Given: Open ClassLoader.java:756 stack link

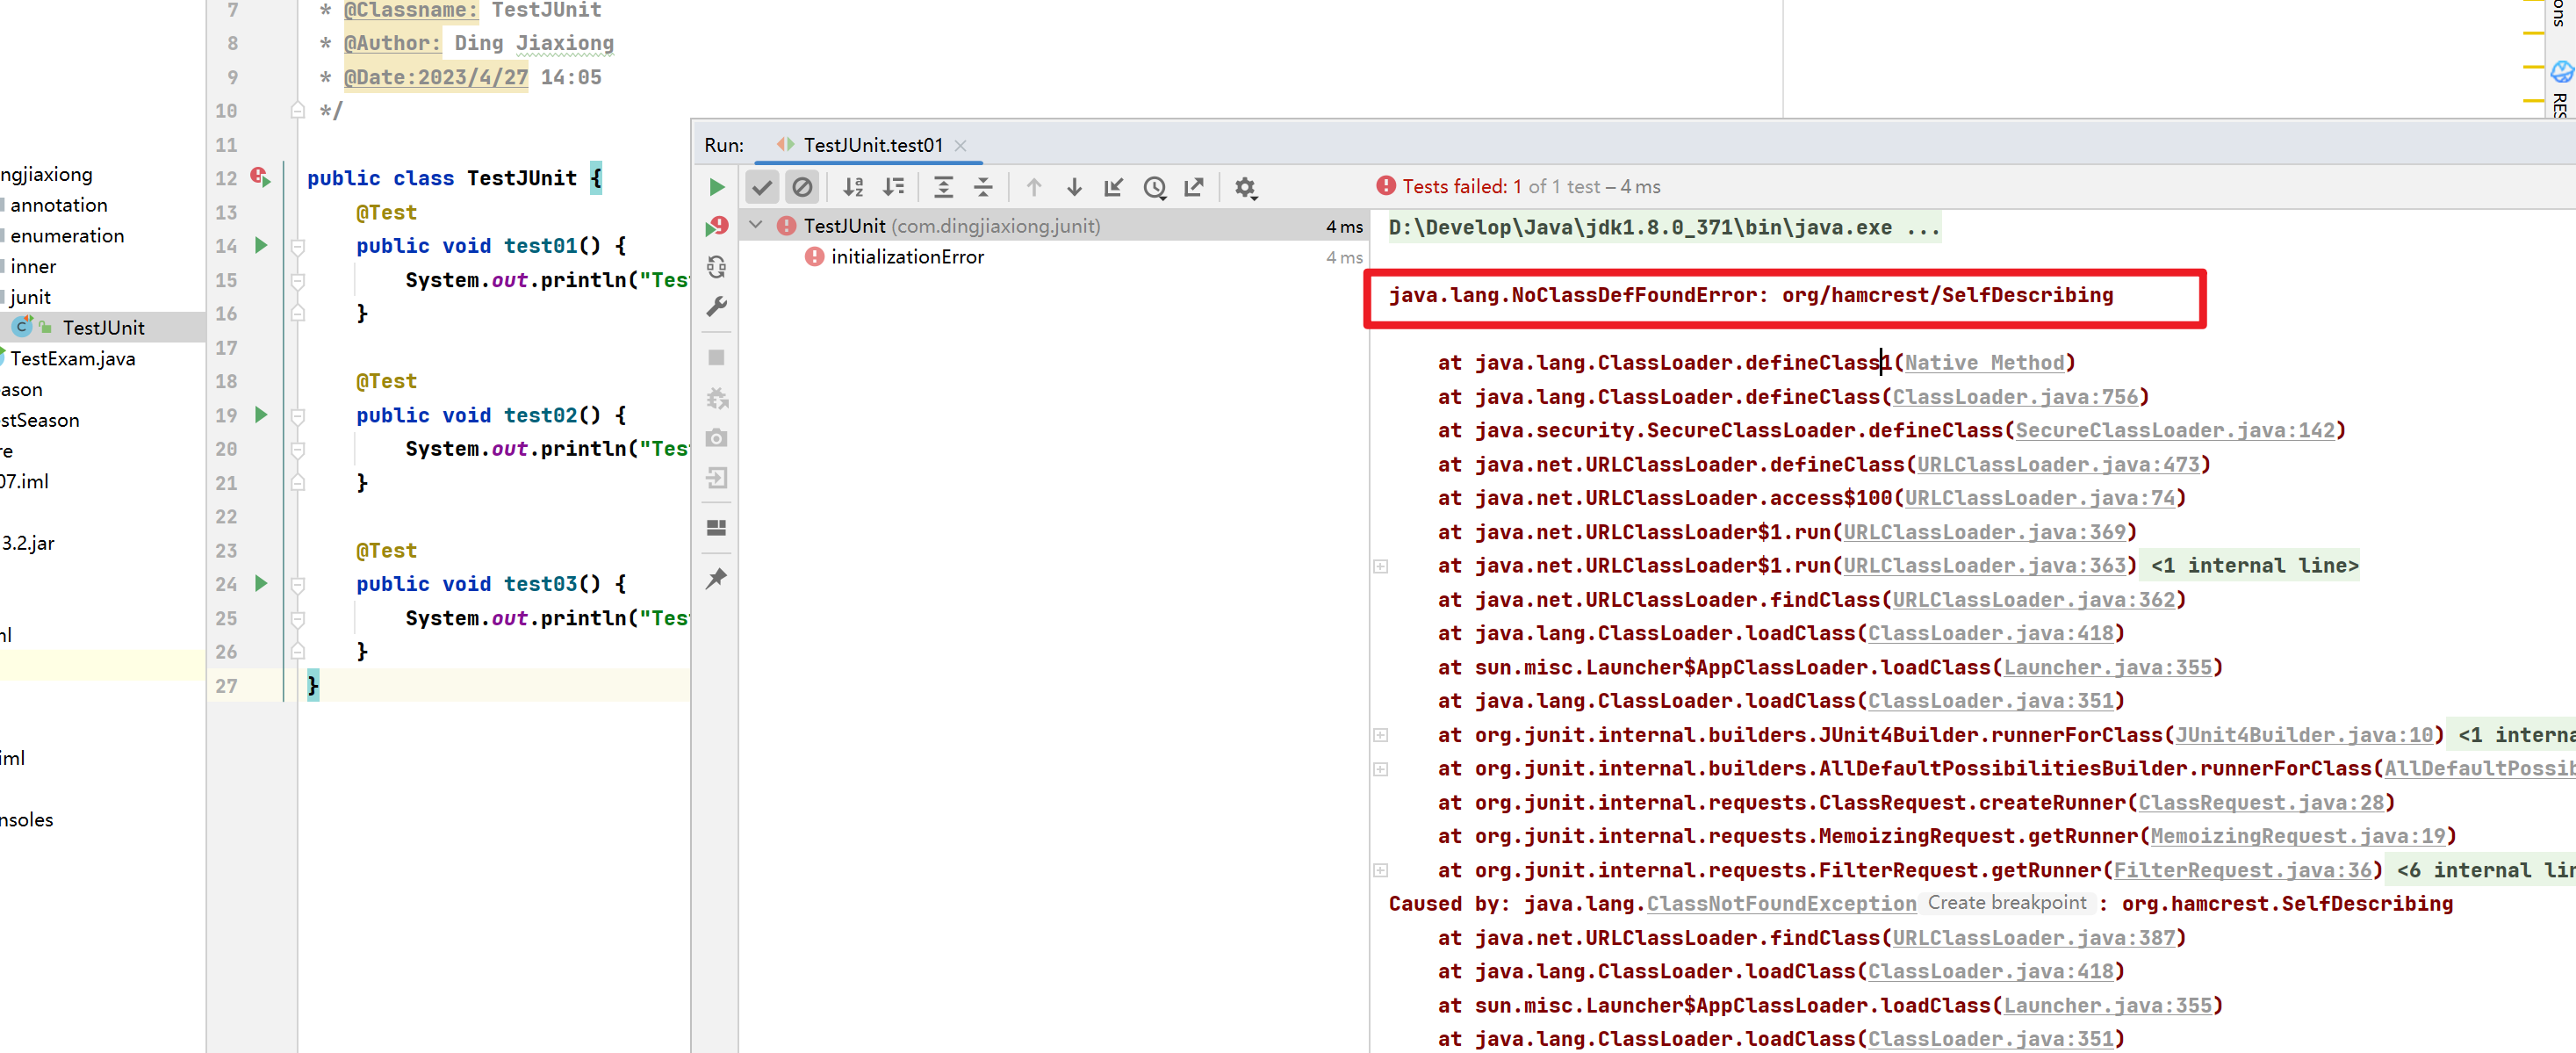Looking at the screenshot, I should (x=2014, y=397).
